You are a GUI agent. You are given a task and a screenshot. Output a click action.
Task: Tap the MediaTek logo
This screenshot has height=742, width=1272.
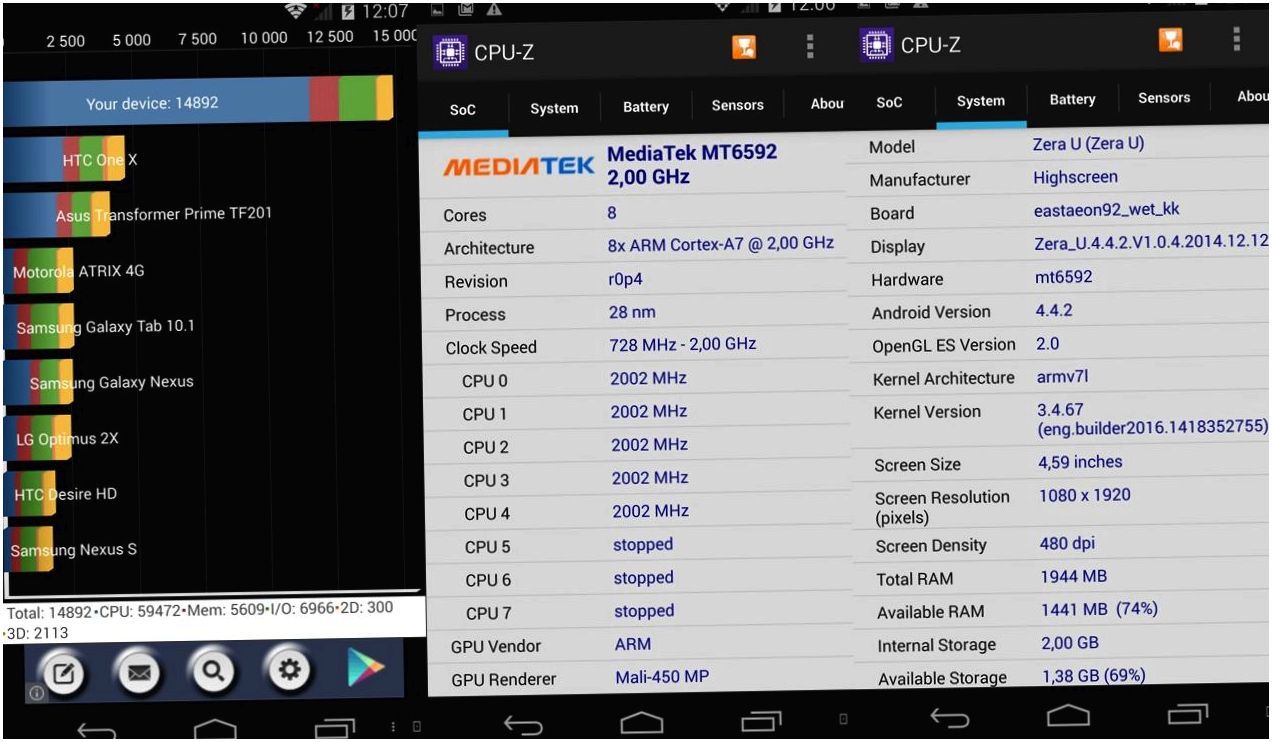(x=519, y=167)
